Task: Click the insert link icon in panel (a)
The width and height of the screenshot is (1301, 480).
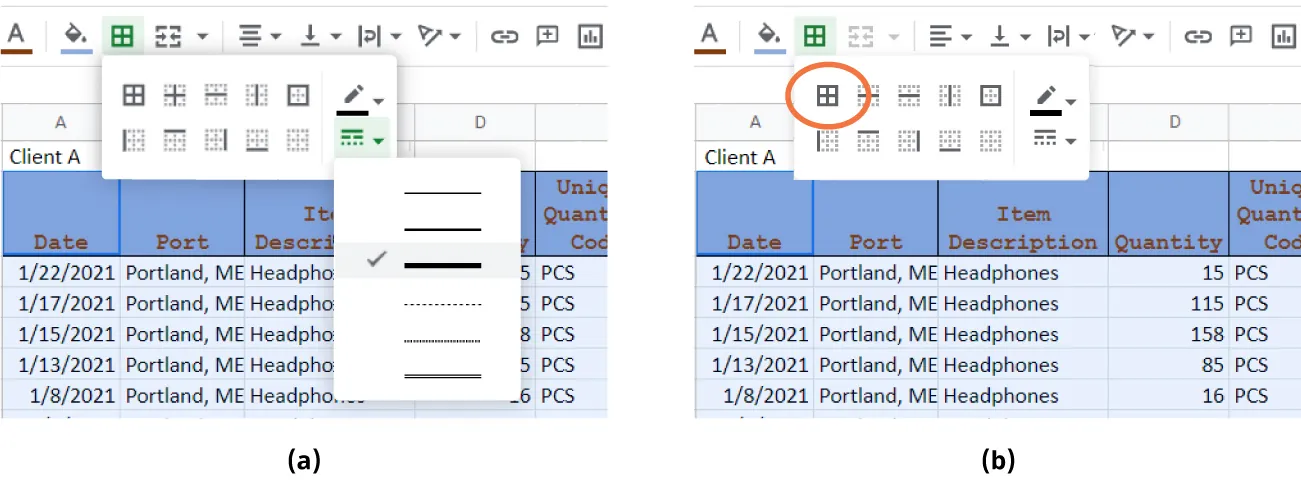Action: point(505,36)
